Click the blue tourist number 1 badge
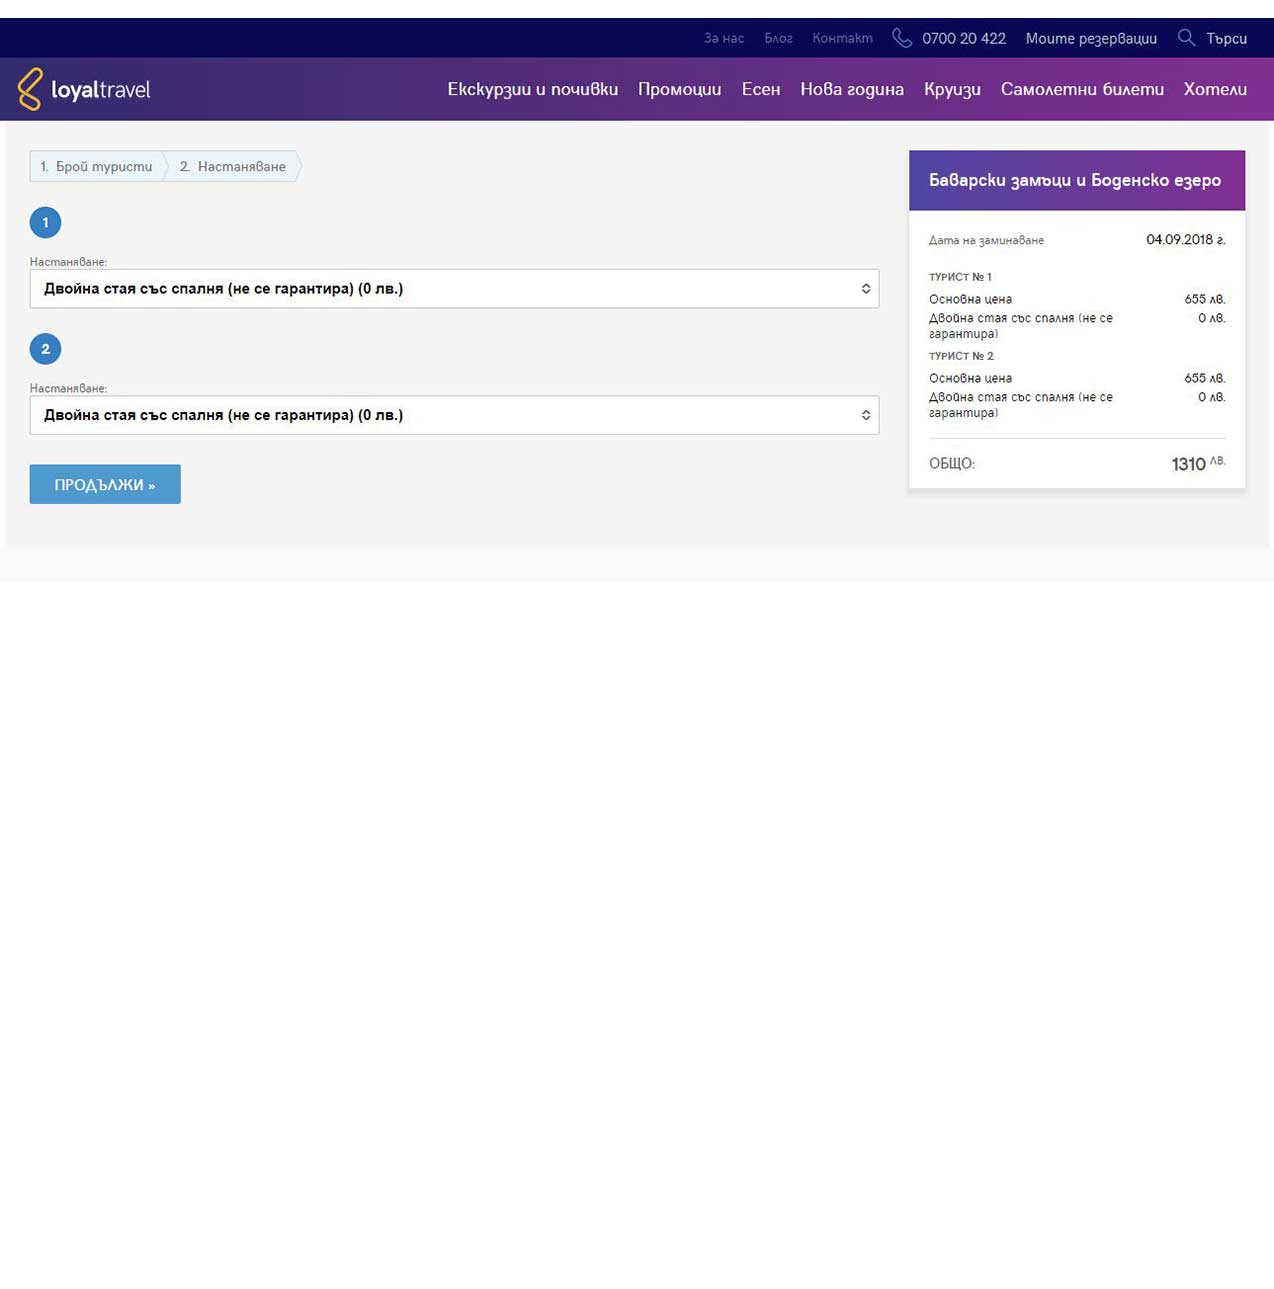 [x=45, y=222]
